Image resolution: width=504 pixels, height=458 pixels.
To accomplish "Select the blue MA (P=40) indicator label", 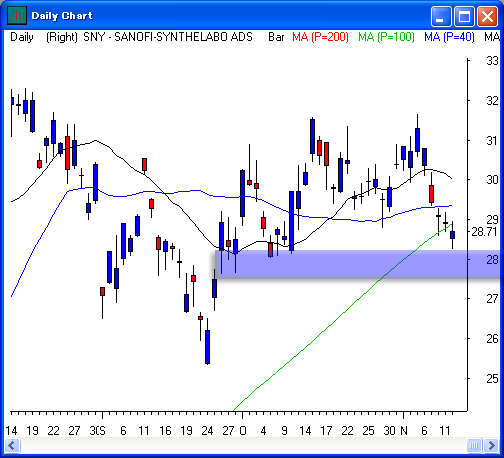I will tap(449, 37).
